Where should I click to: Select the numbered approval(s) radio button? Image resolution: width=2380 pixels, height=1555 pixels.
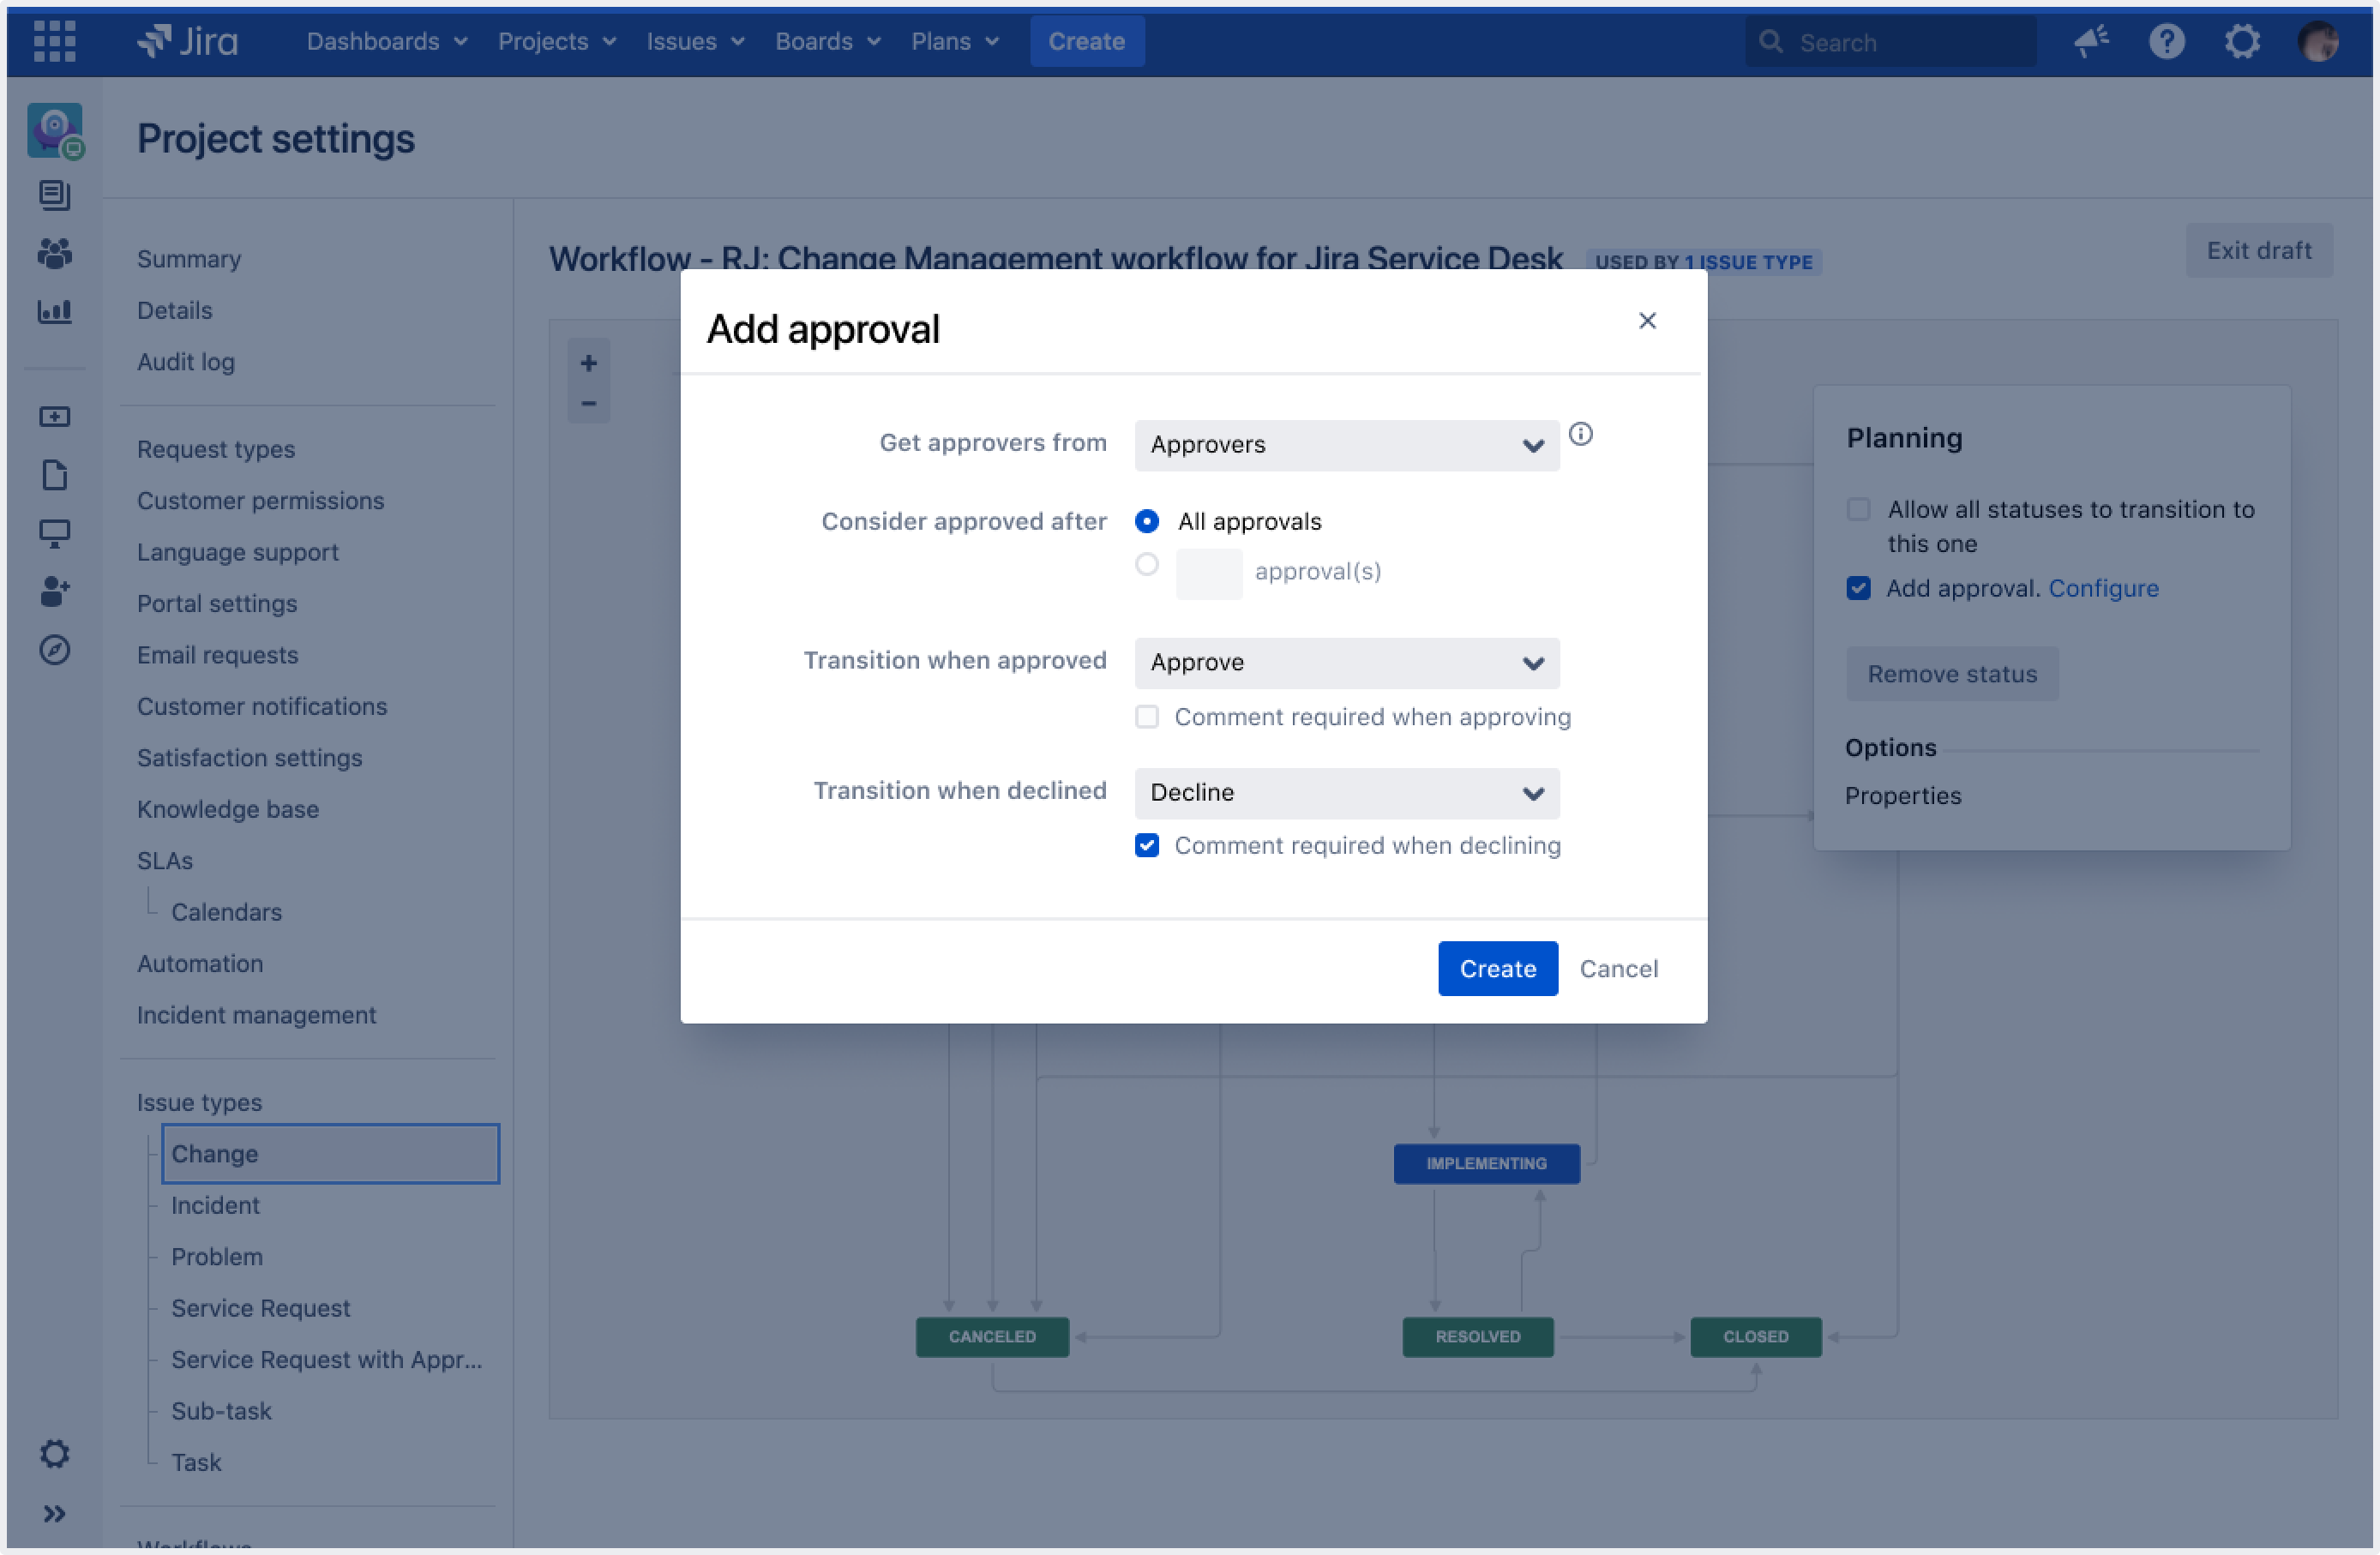click(x=1146, y=564)
